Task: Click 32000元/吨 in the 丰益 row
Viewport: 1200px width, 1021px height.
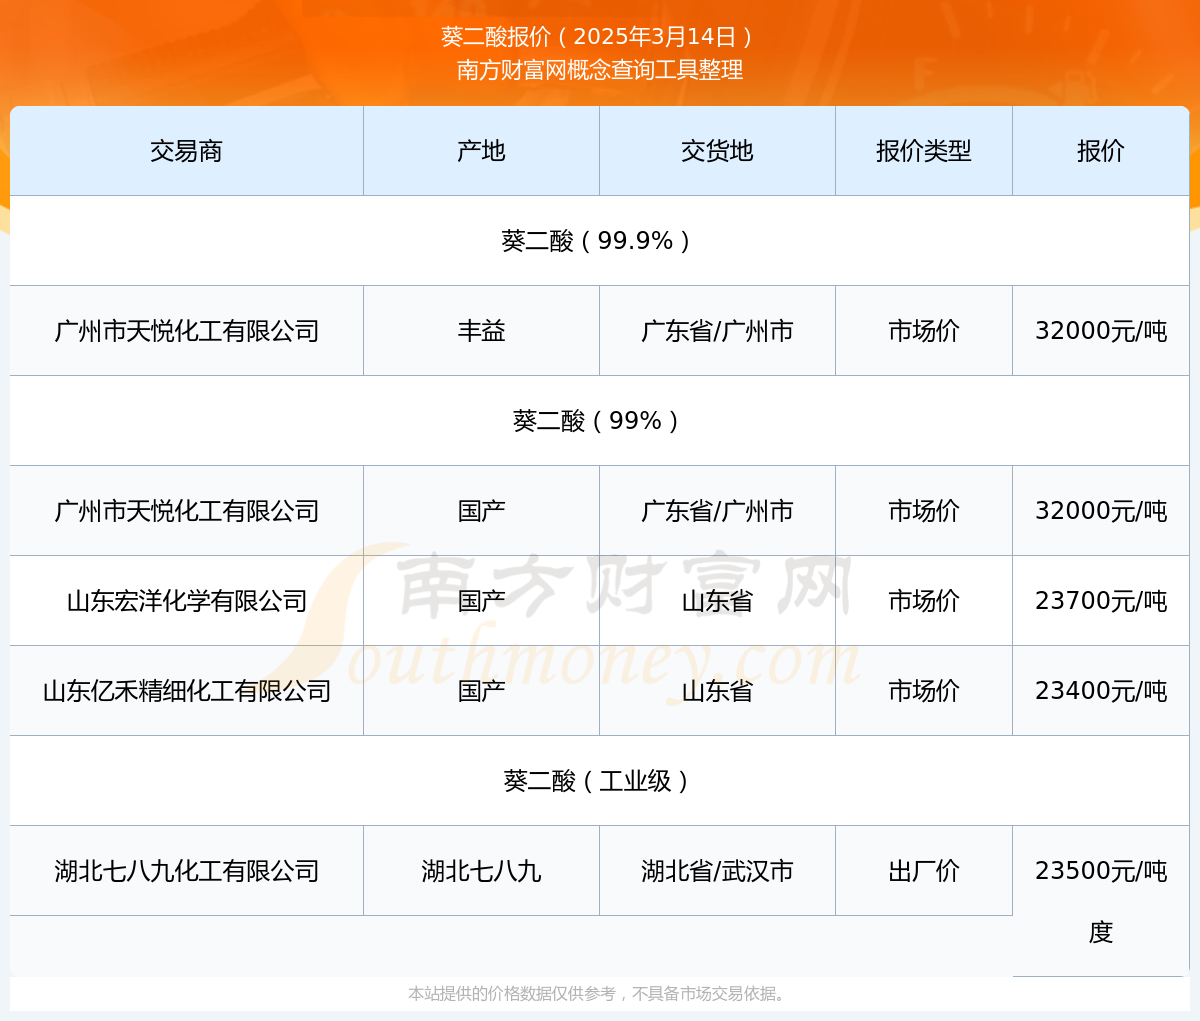Action: pyautogui.click(x=1101, y=331)
